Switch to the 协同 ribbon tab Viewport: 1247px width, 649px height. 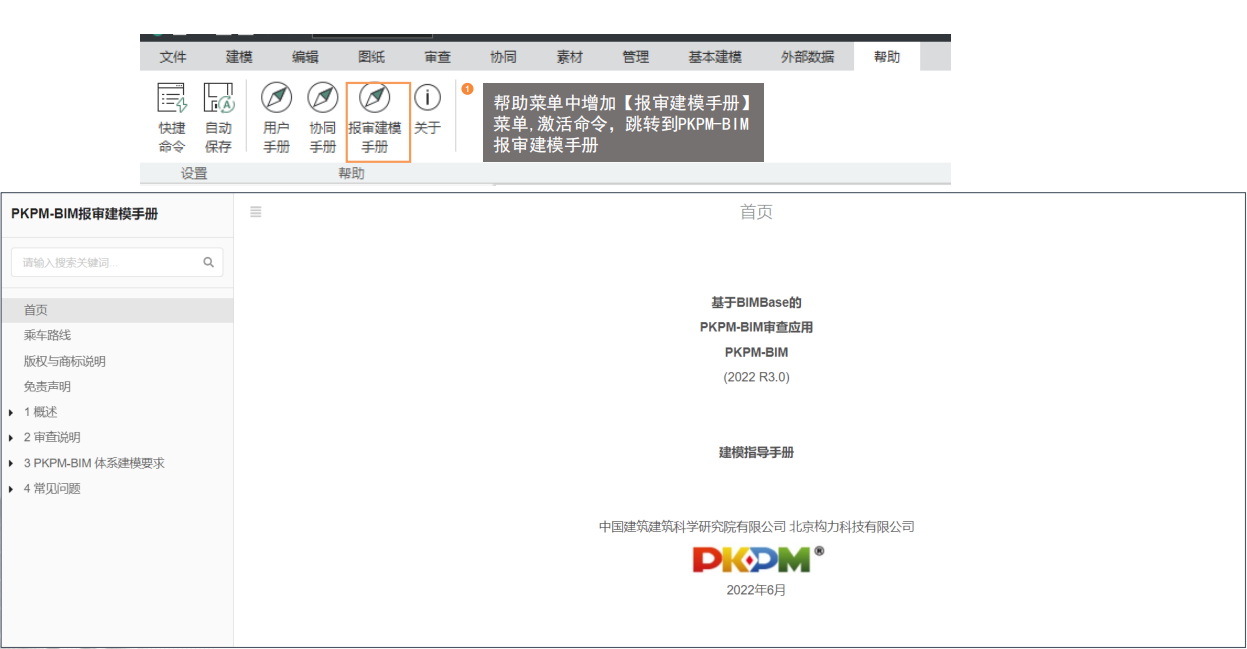pos(503,57)
